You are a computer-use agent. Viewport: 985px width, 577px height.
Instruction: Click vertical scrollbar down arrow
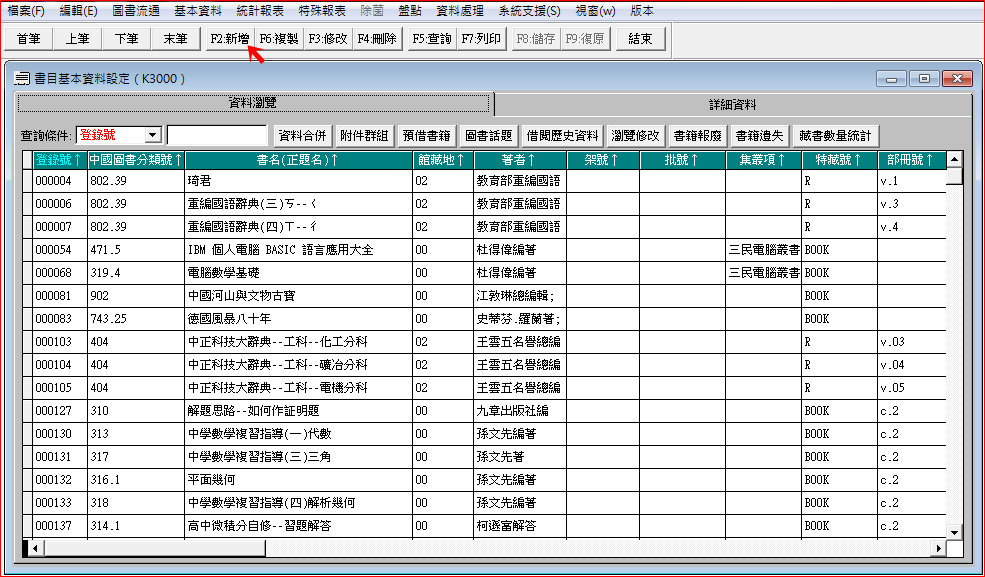point(954,532)
